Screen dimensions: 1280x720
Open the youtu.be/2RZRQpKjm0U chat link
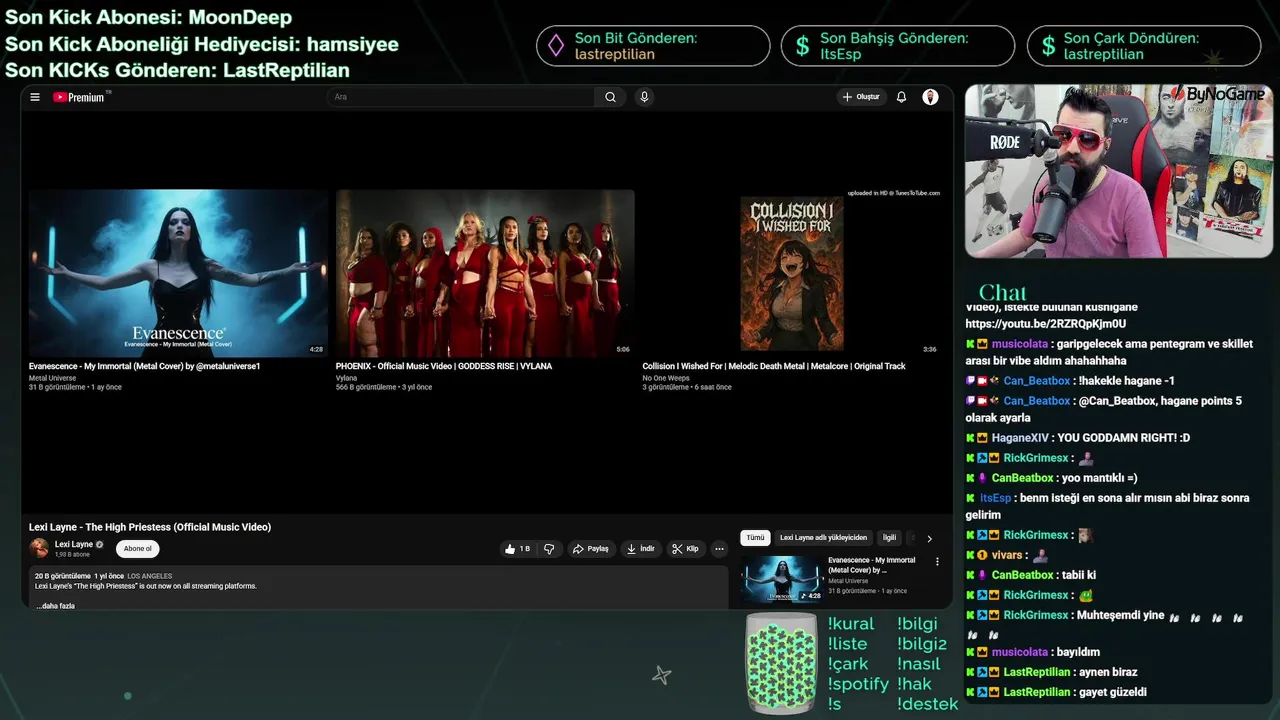tap(1045, 324)
